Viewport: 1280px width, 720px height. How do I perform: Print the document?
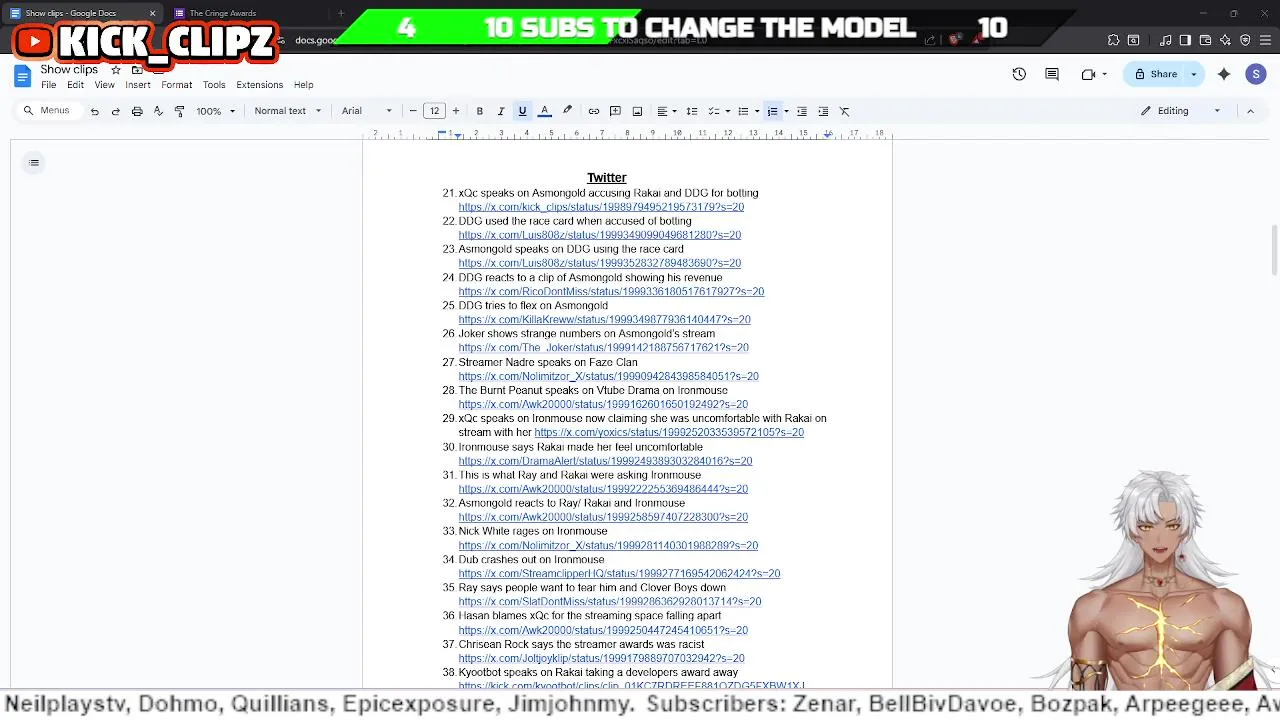[137, 111]
